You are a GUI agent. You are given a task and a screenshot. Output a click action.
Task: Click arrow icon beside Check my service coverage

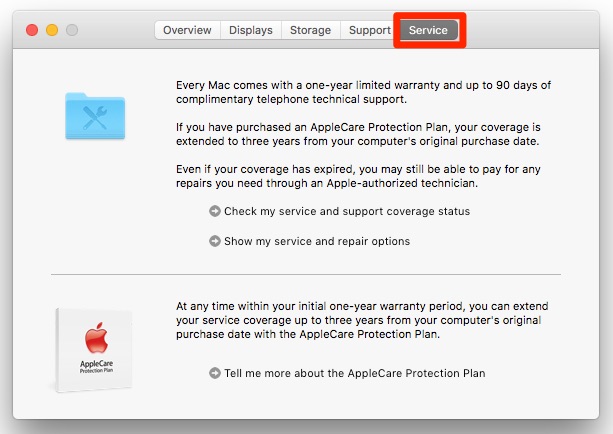[215, 211]
